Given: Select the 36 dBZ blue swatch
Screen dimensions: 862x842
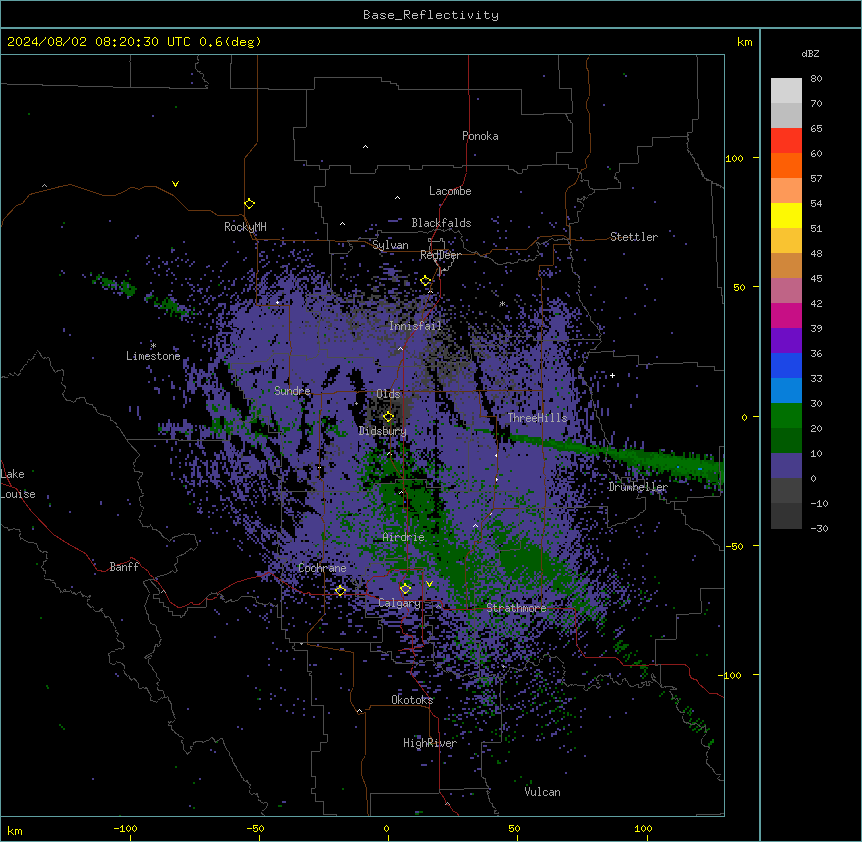Looking at the screenshot, I should coord(786,365).
